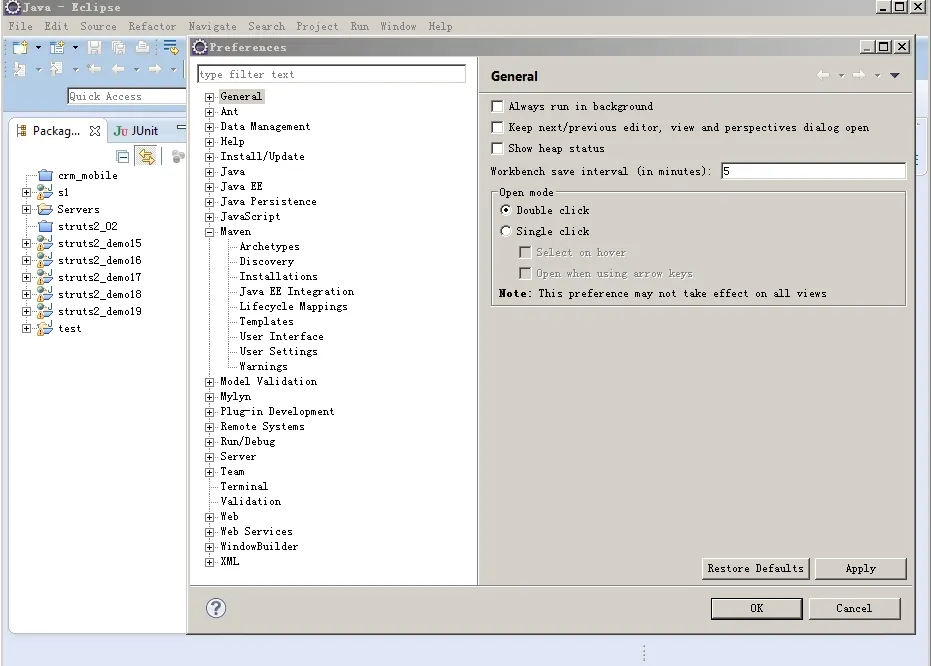Click the Next Annotation icon
Screen dimensions: 931x666
tap(20, 69)
